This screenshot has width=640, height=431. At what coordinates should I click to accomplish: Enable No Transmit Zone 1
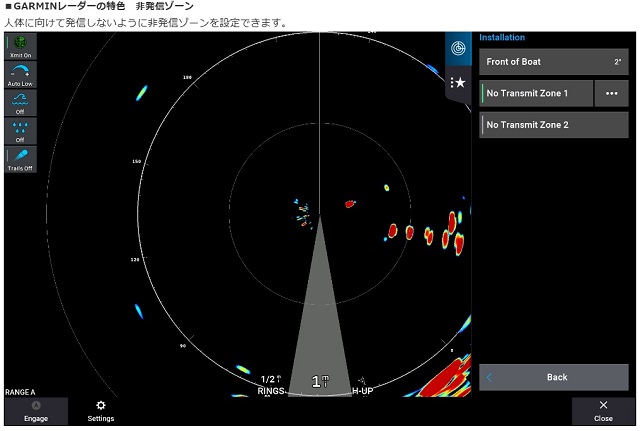535,93
